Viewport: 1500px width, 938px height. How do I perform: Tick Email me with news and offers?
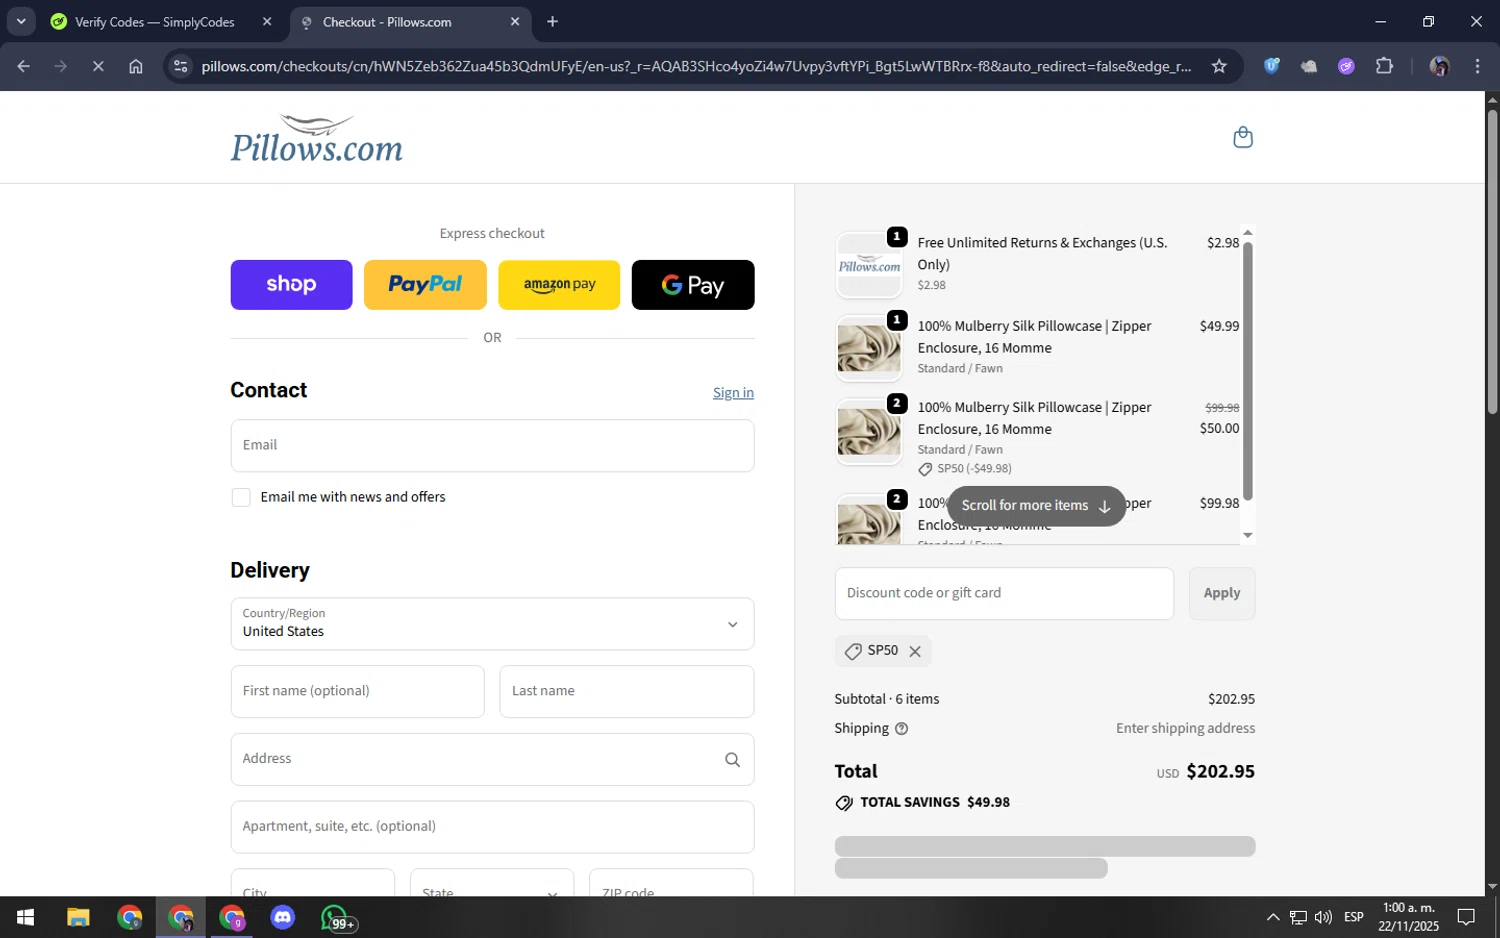click(x=241, y=497)
